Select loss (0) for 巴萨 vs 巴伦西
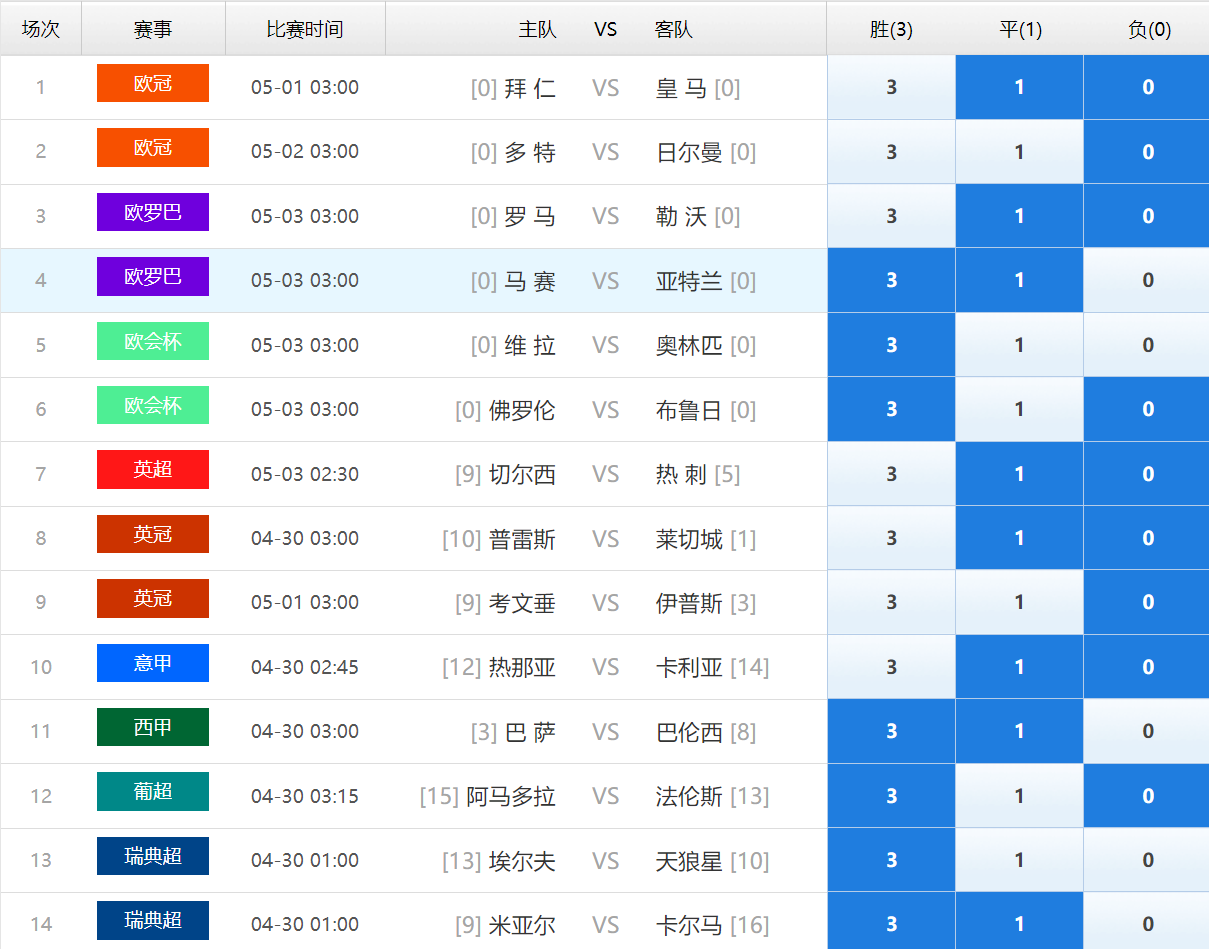Screen dimensions: 1209x949 tap(1147, 731)
